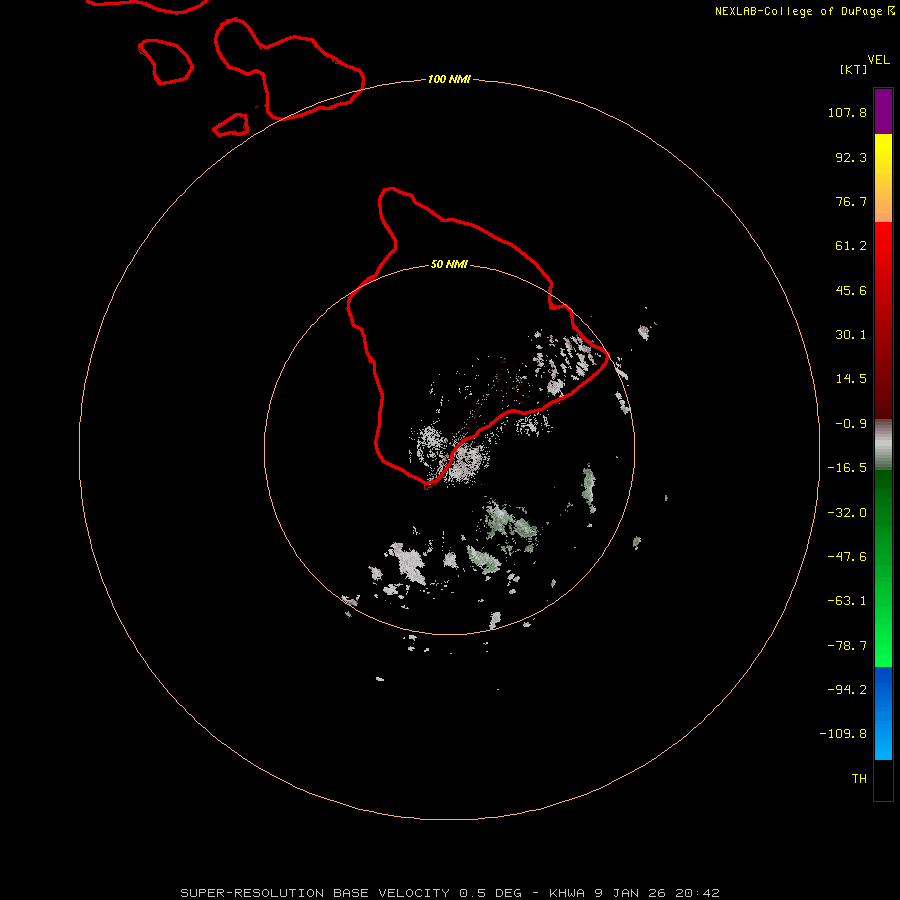
Task: Click the Super-Resolution Base Velocity caption
Action: point(450,893)
